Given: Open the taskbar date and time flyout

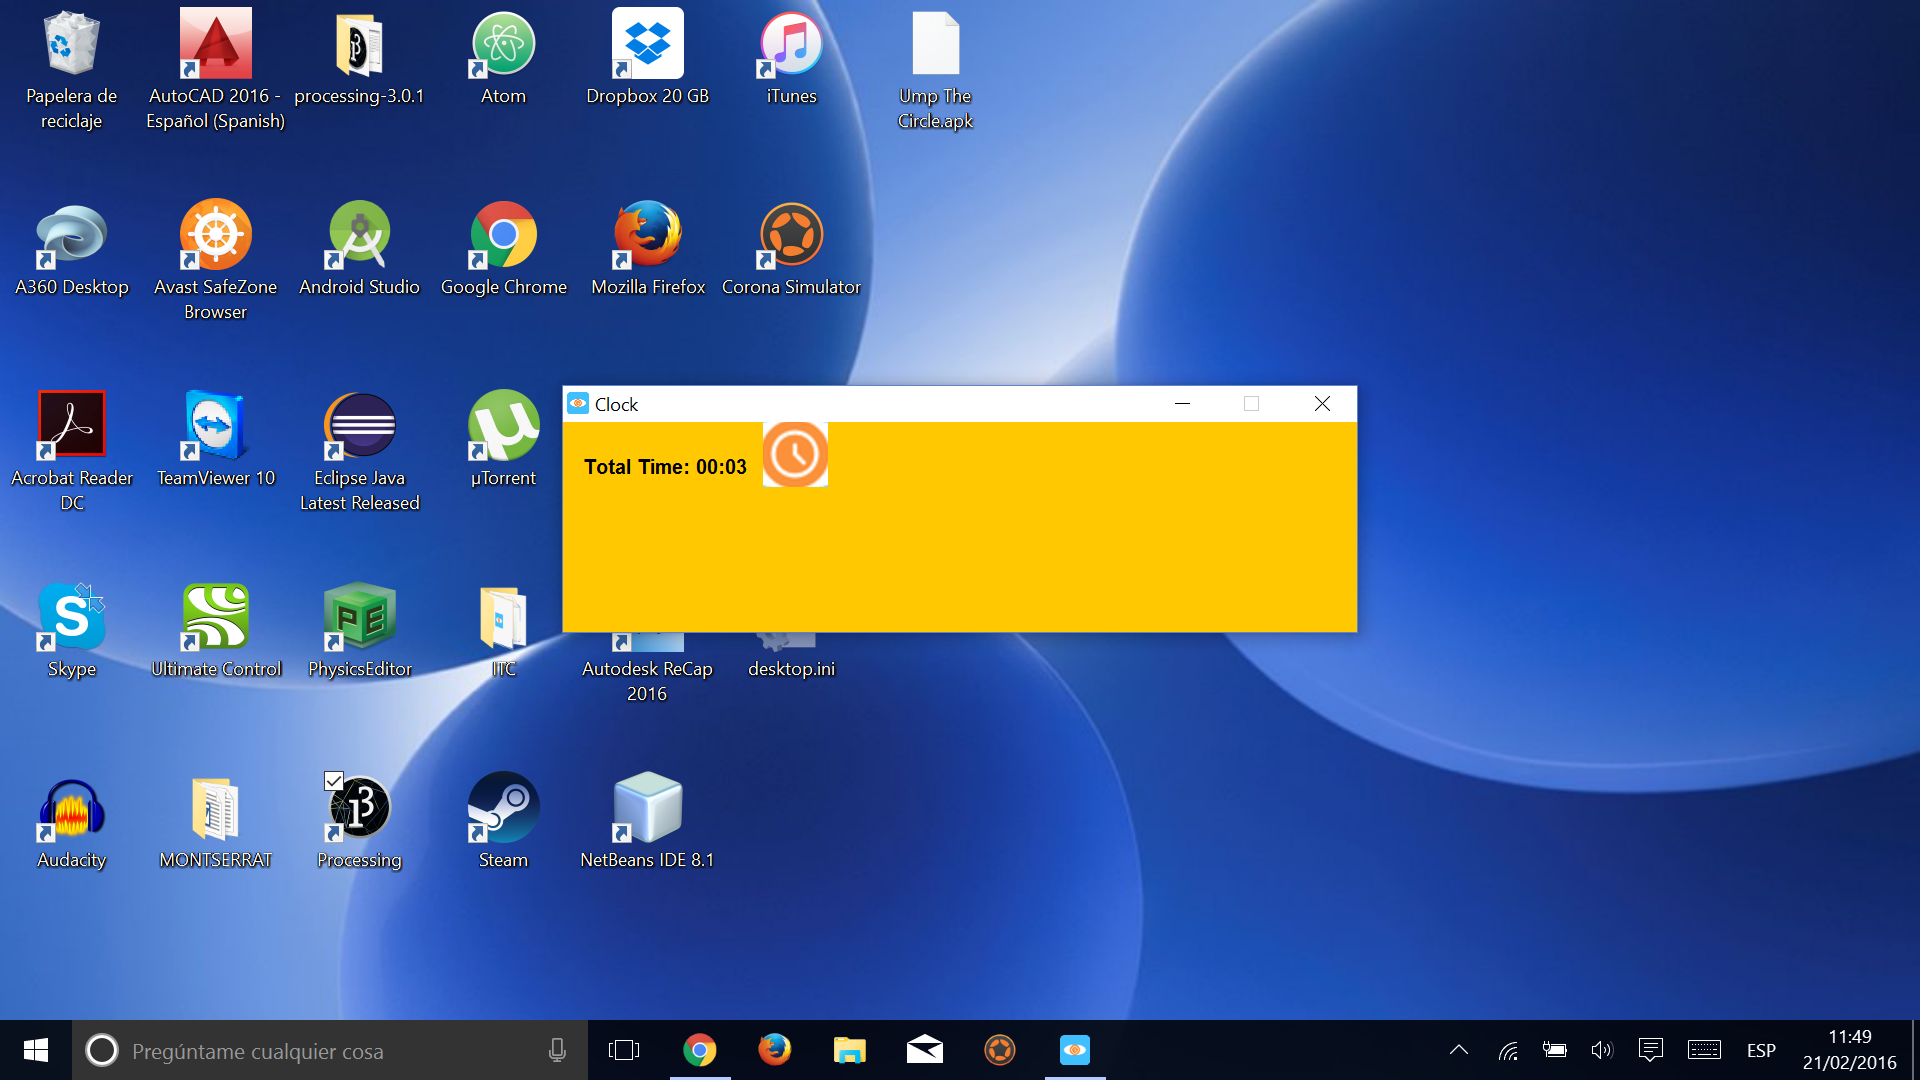Looking at the screenshot, I should [x=1849, y=1050].
